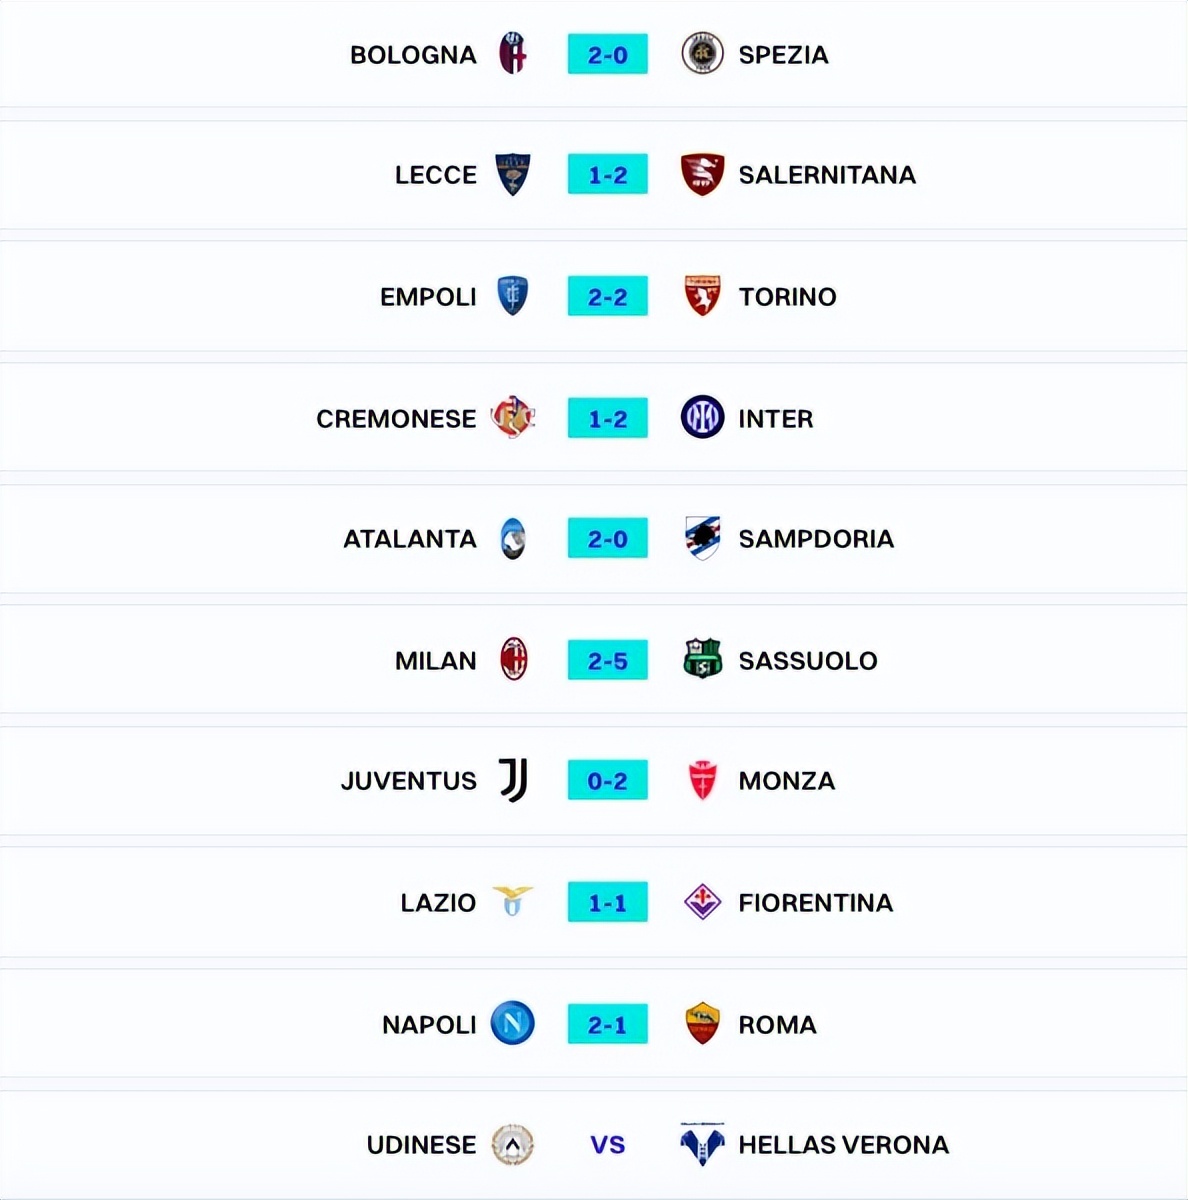
Task: Click the Salernitana club crest
Action: click(702, 174)
